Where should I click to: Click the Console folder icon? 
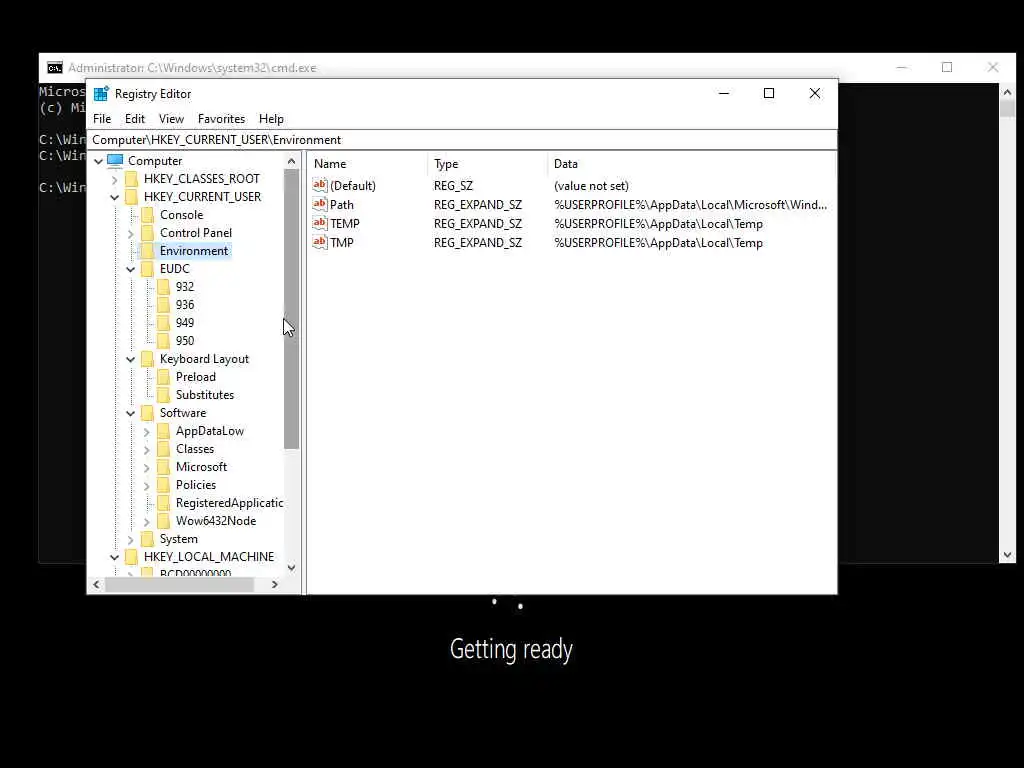point(148,215)
